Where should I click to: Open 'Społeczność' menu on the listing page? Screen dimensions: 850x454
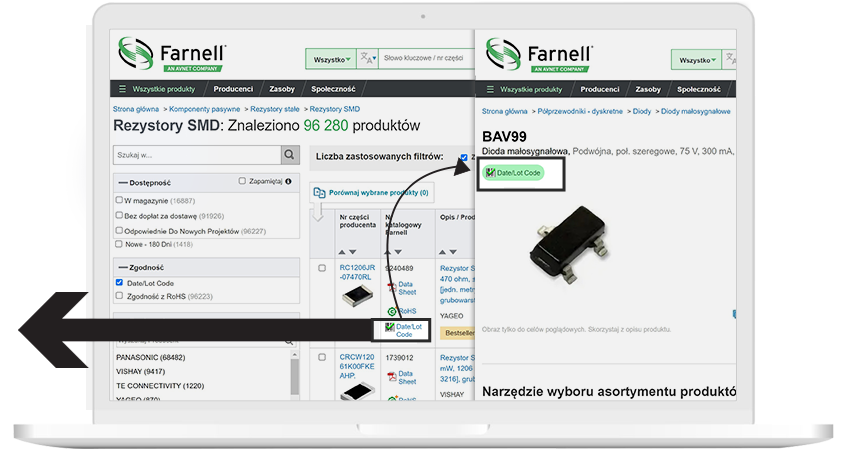coord(333,89)
